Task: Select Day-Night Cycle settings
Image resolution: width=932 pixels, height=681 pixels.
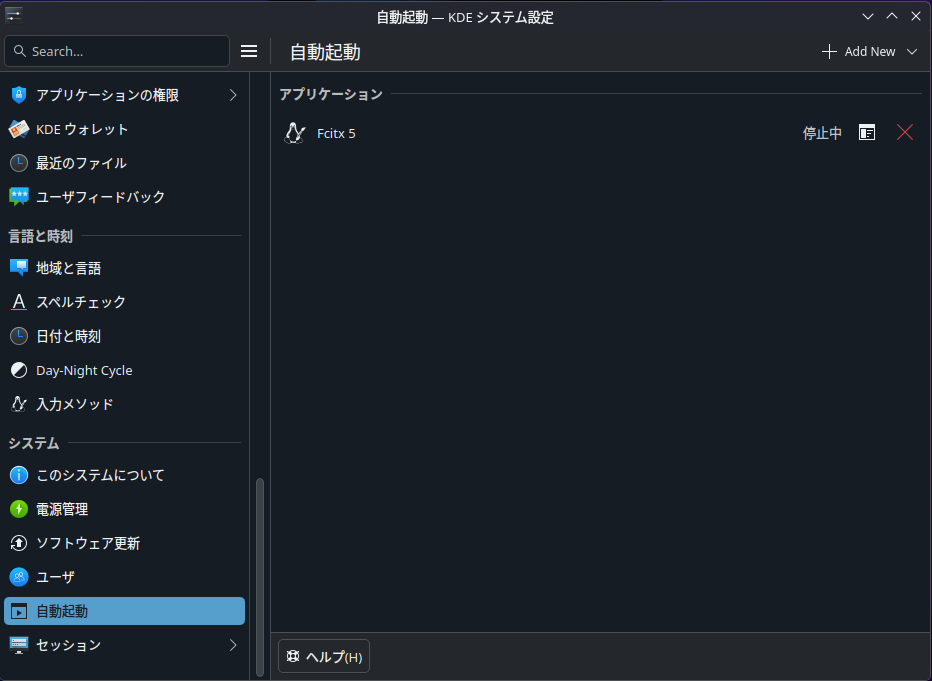Action: pos(84,370)
